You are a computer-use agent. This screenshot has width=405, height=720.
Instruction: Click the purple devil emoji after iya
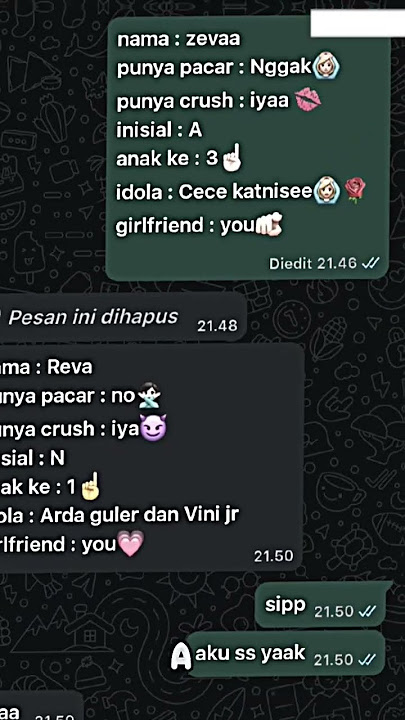(153, 428)
